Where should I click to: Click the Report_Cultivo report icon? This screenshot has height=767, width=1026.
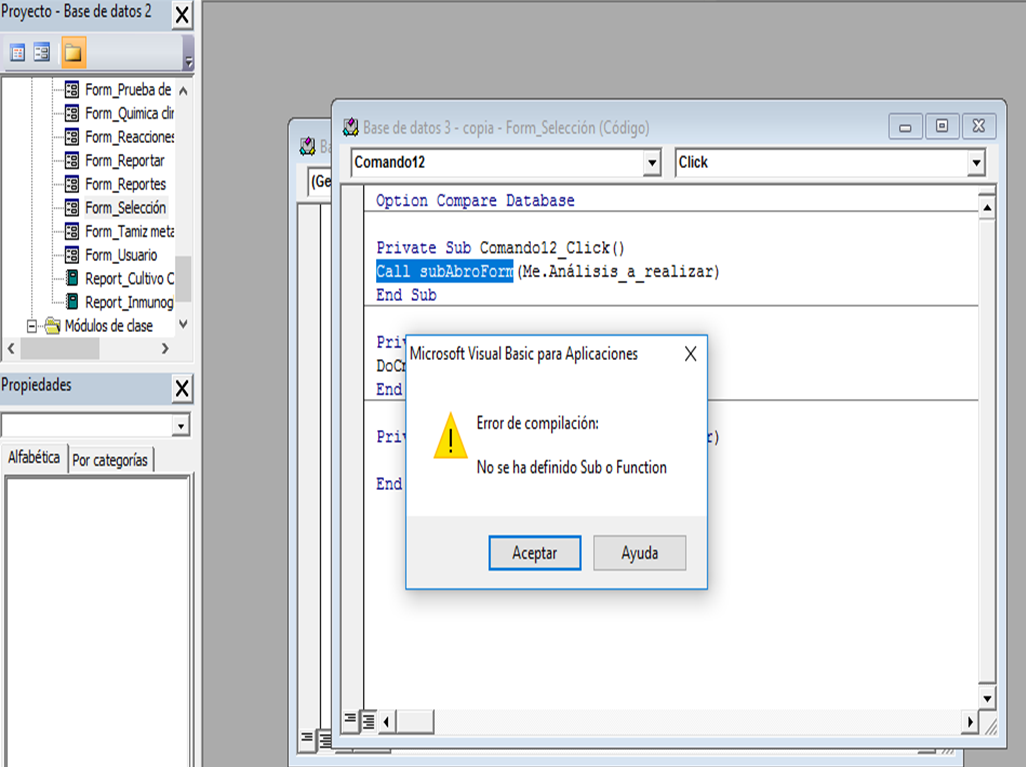[72, 278]
